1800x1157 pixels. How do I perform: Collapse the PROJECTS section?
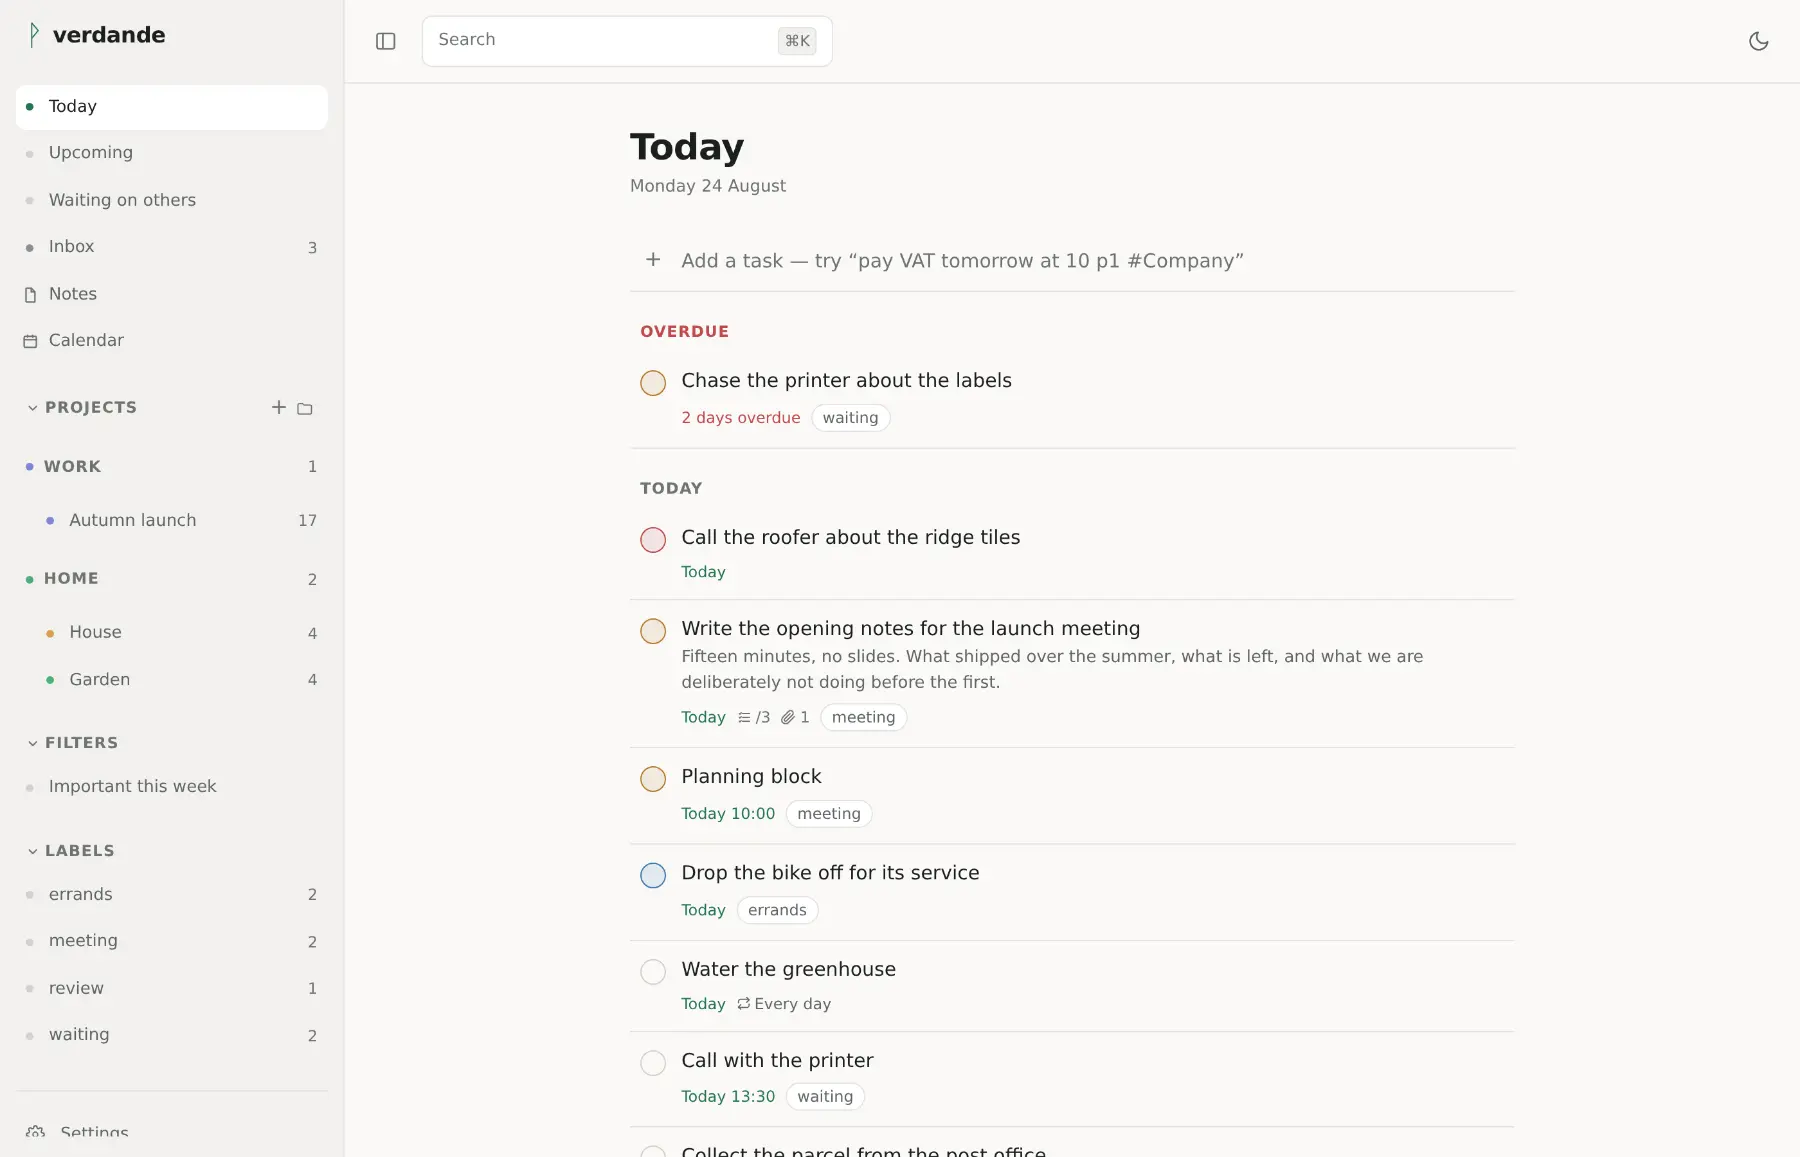coord(33,408)
